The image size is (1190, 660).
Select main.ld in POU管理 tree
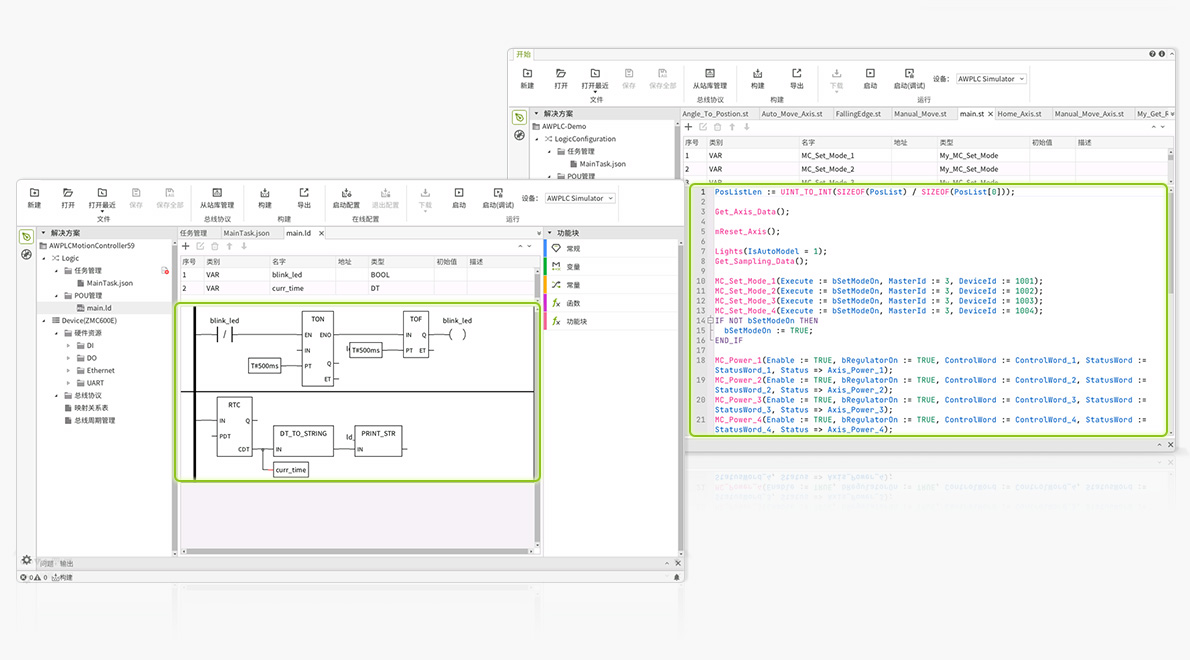(x=98, y=308)
